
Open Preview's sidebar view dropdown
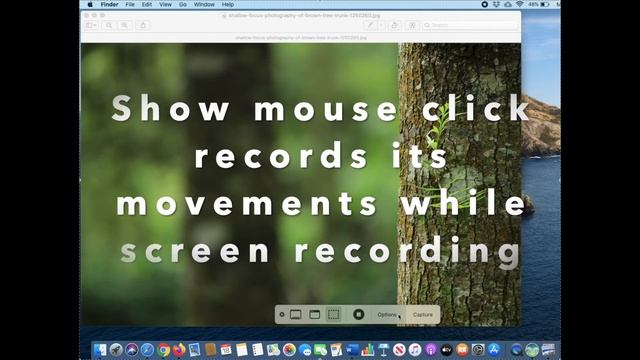click(91, 25)
